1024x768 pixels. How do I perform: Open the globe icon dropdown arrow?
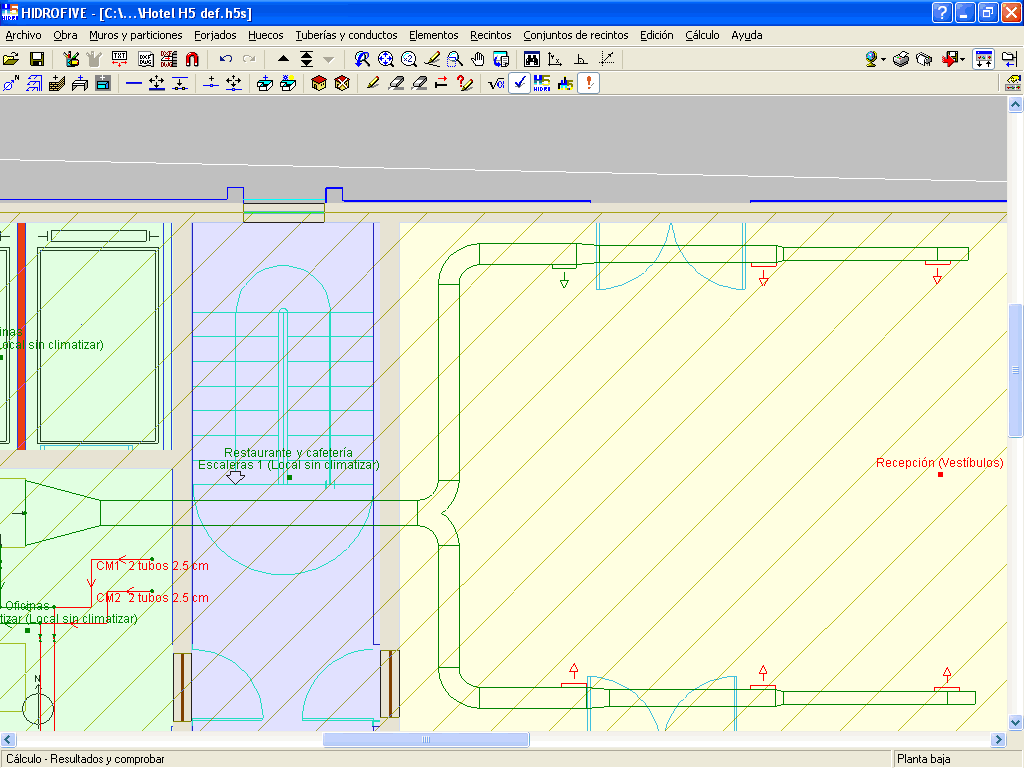pyautogui.click(x=883, y=60)
